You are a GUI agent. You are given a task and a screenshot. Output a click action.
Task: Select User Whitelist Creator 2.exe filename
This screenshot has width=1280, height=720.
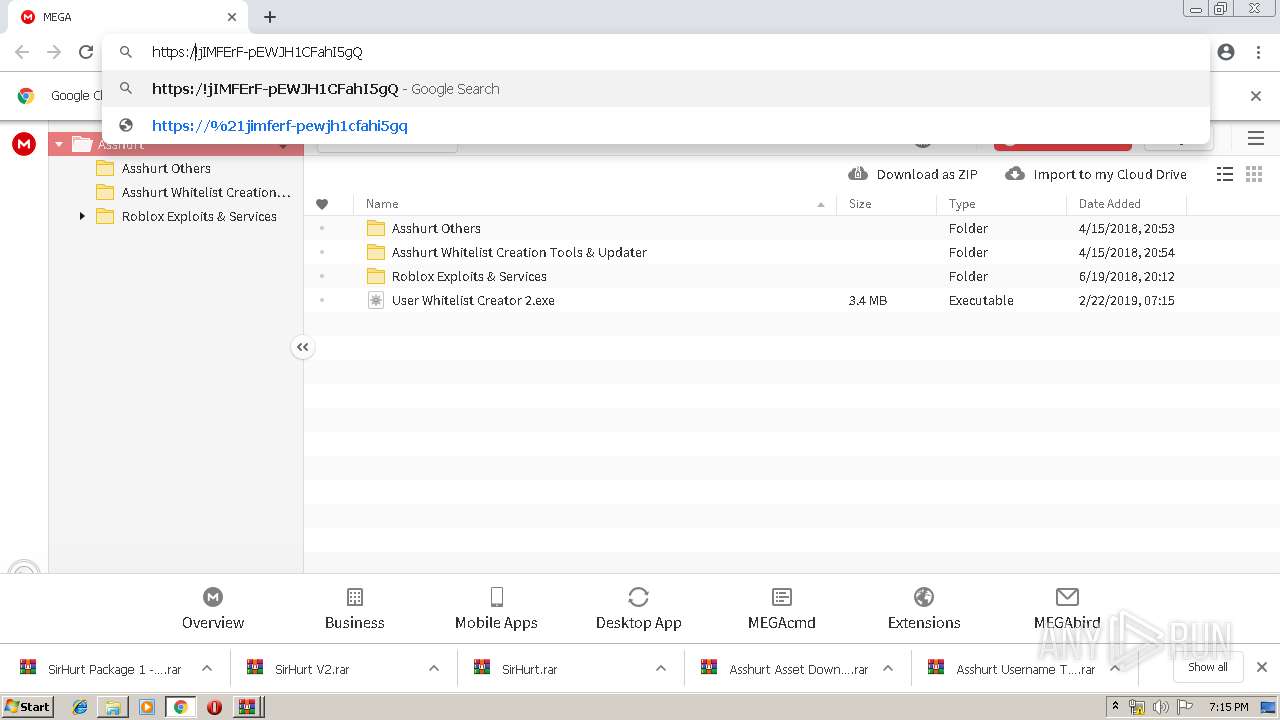pos(473,300)
